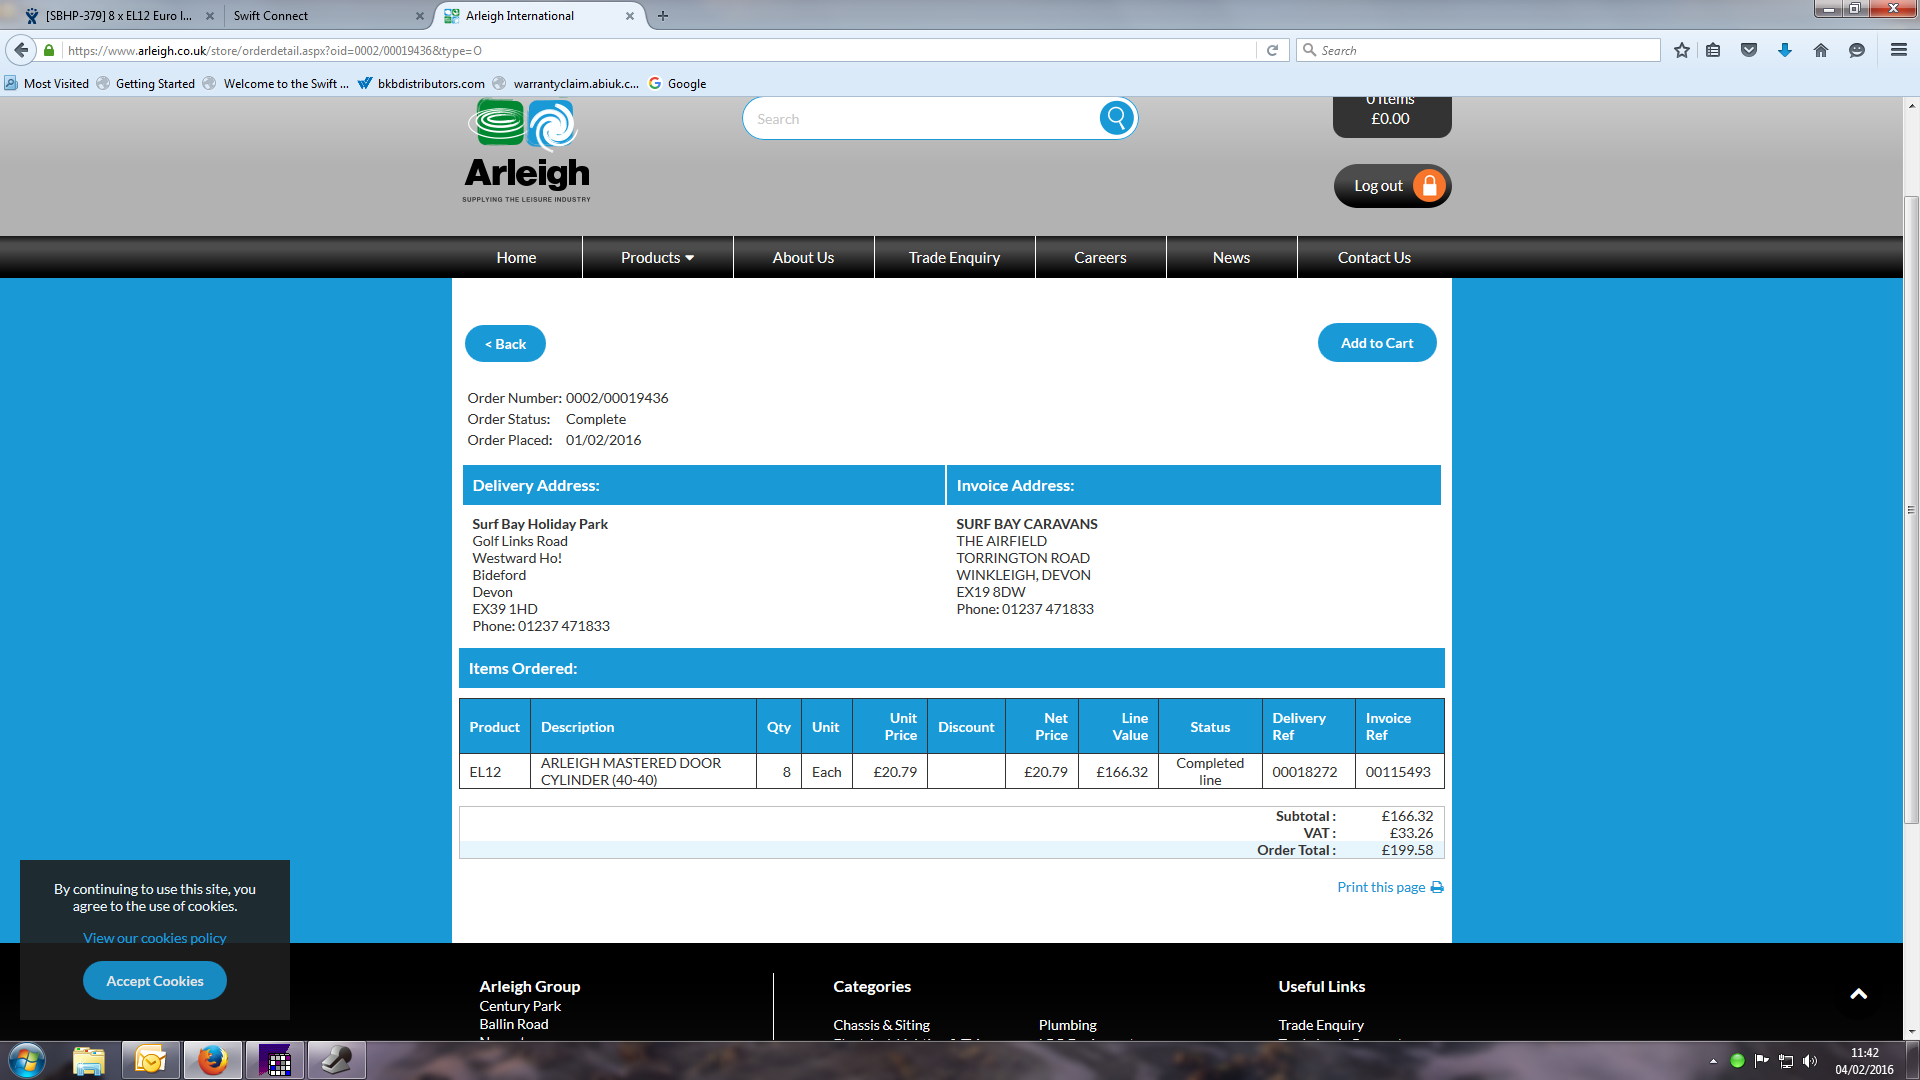Follow the View our cookies policy link

155,938
